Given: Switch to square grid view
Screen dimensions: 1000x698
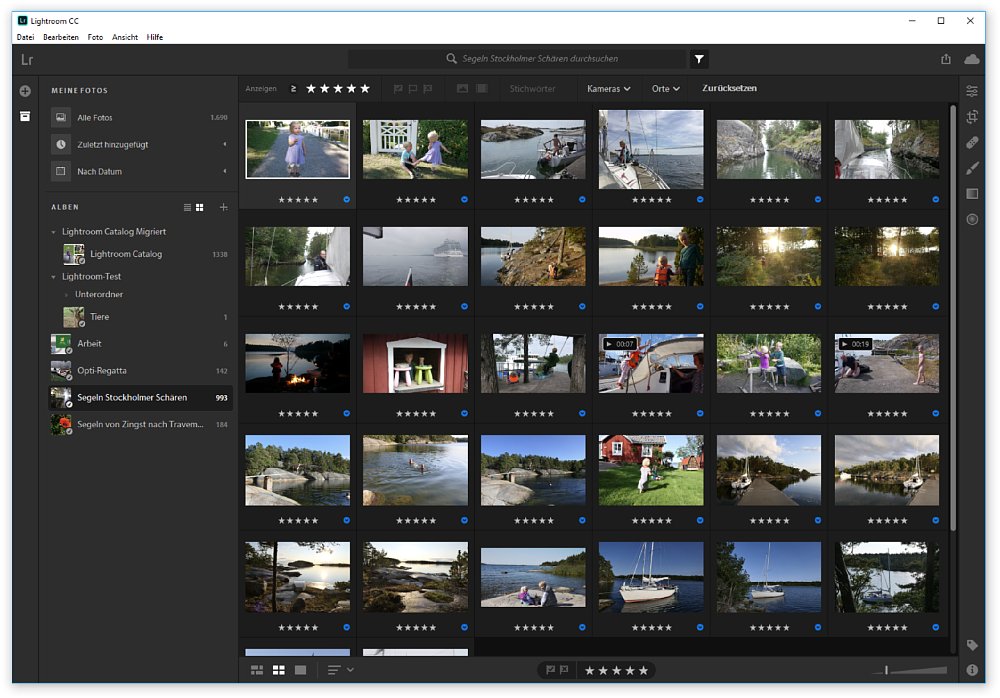Looking at the screenshot, I should (279, 670).
